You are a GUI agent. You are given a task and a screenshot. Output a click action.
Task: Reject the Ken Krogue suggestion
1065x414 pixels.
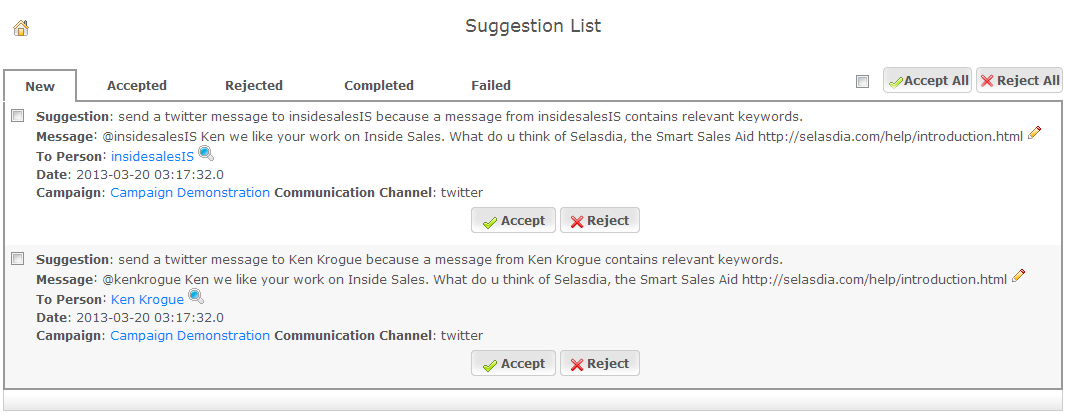(600, 363)
